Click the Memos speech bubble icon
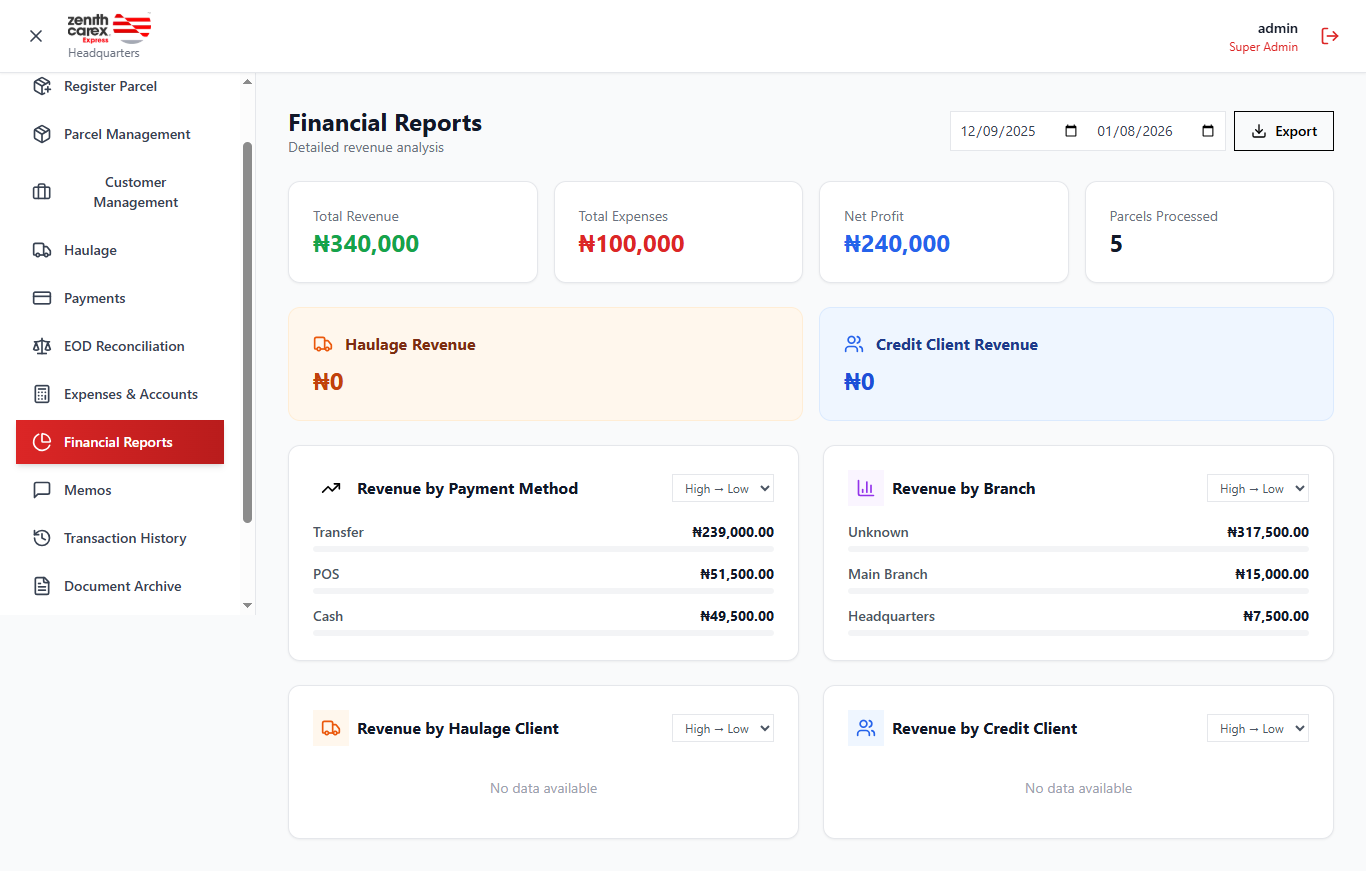 click(x=42, y=490)
